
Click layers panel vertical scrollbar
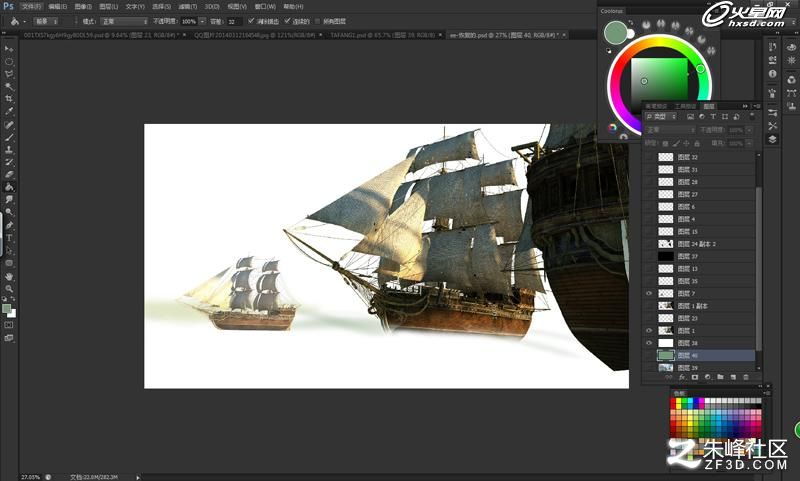(758, 269)
